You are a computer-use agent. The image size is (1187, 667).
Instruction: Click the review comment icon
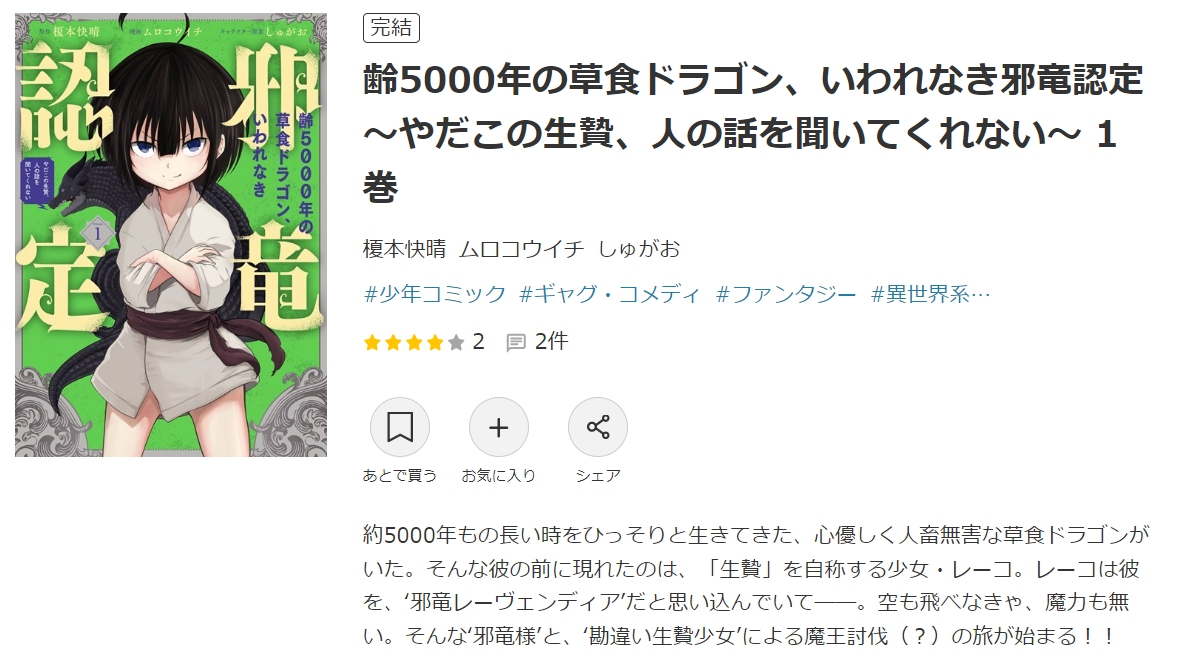(x=516, y=343)
